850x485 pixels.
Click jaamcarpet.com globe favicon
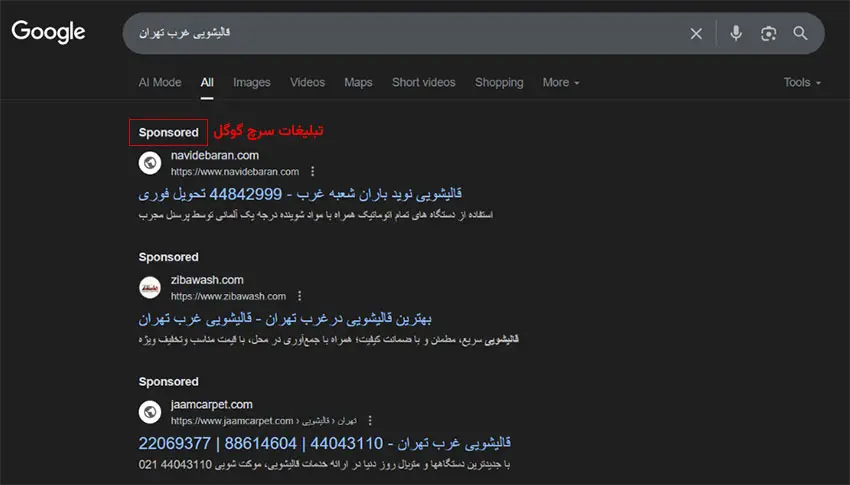(x=150, y=412)
